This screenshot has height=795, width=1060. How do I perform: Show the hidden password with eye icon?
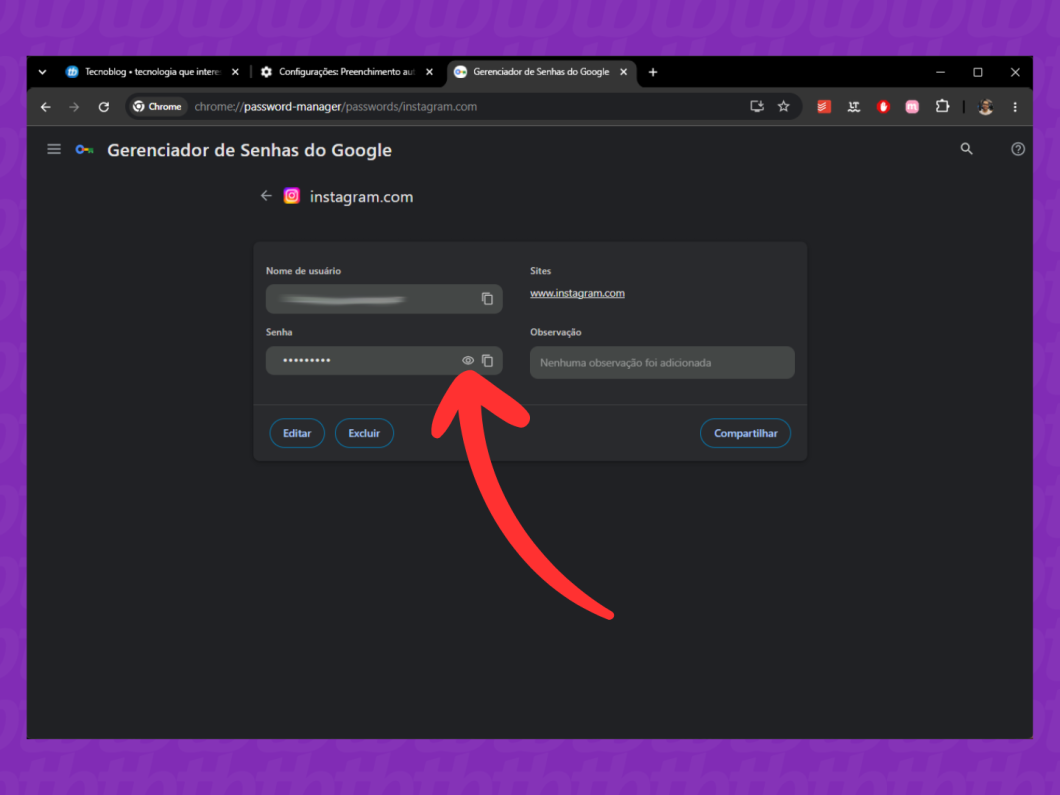tap(467, 360)
